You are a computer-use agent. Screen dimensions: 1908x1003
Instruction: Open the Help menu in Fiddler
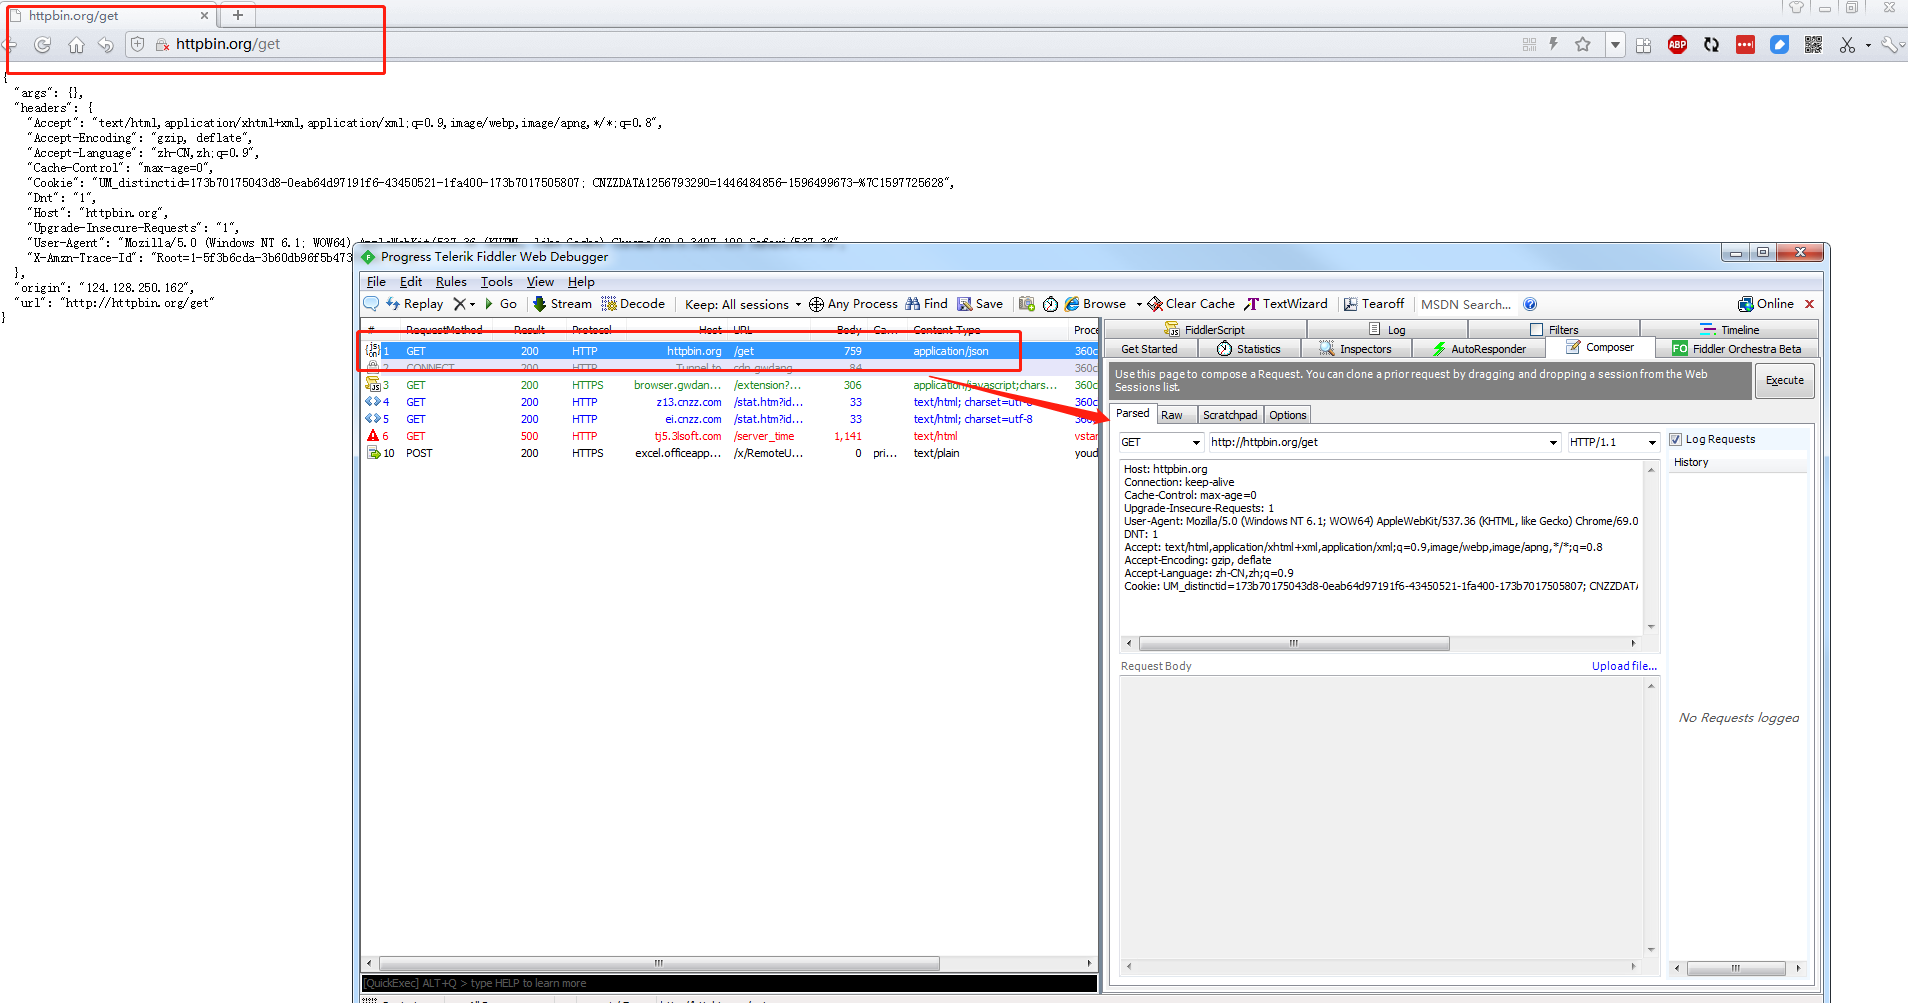tap(581, 282)
